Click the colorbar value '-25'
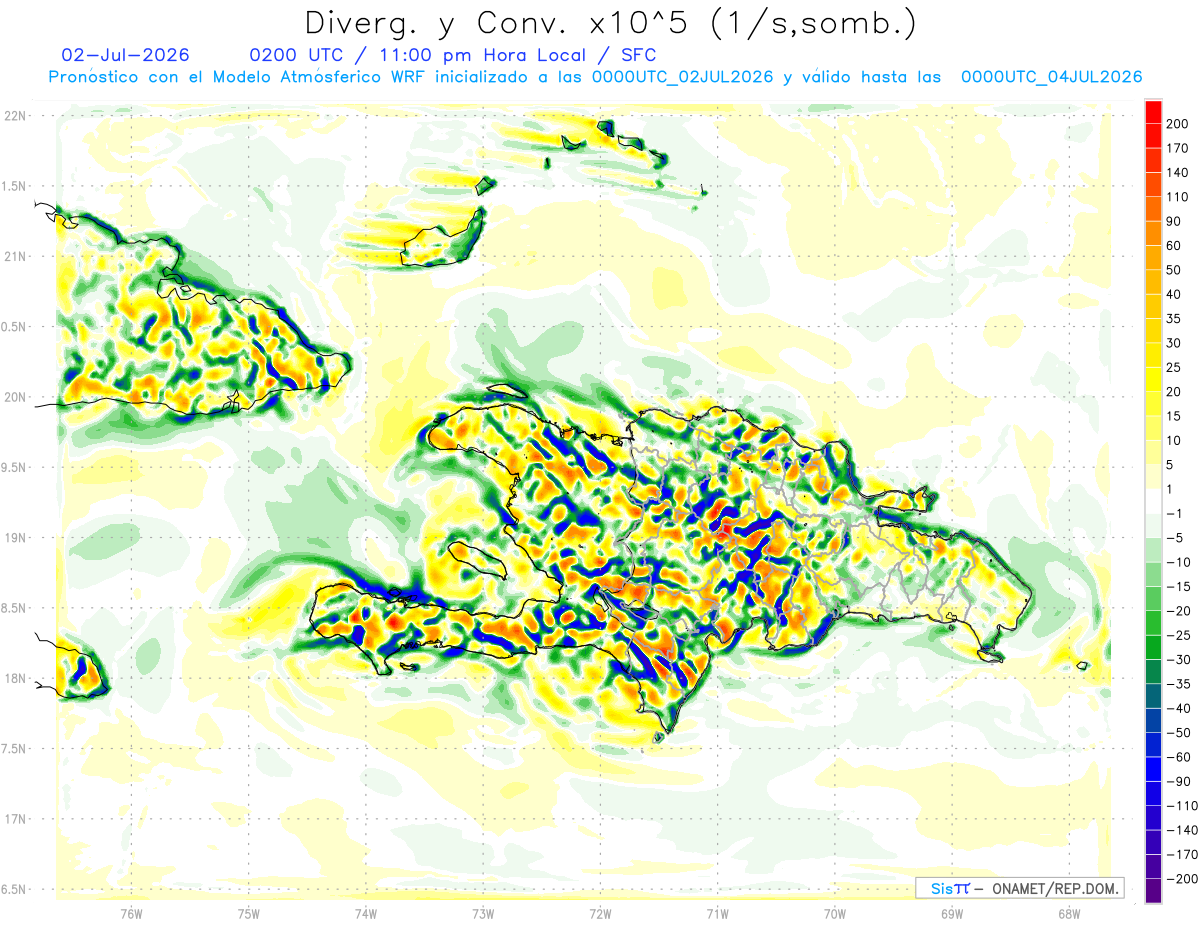 [x=1179, y=636]
